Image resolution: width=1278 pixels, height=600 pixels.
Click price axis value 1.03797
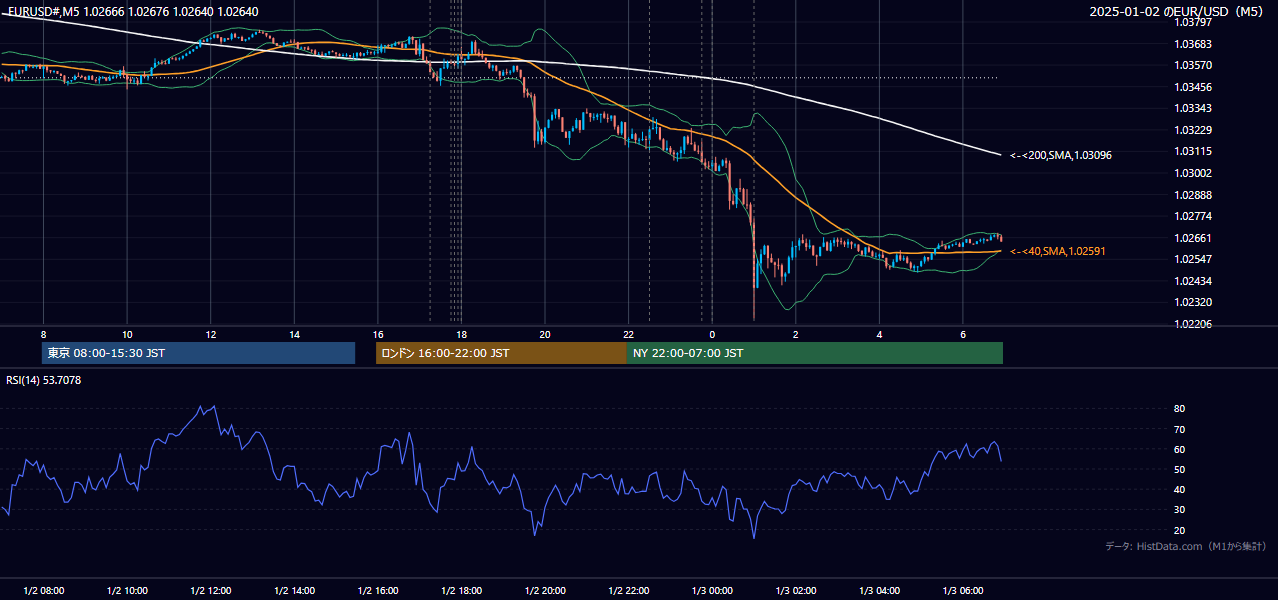[x=1193, y=22]
